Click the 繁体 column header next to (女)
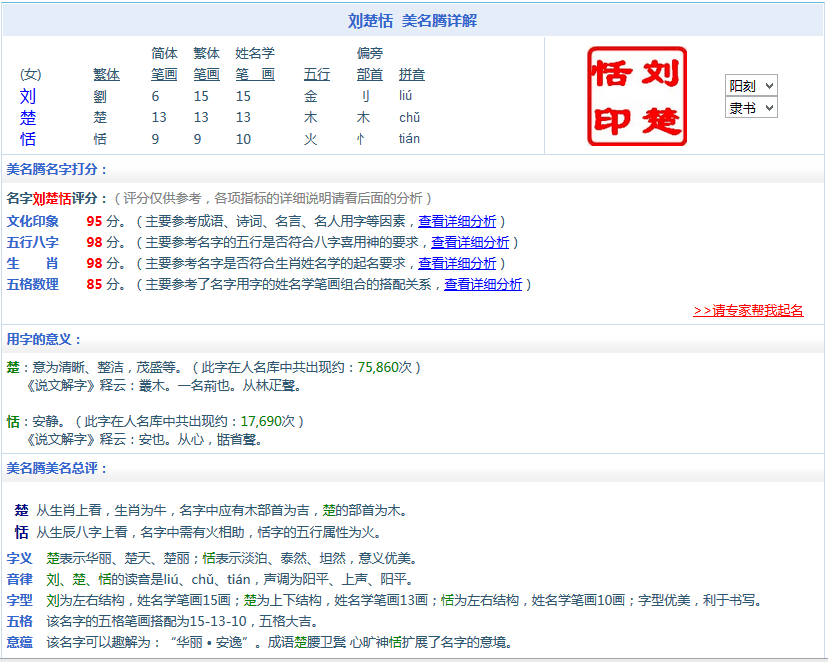This screenshot has height=662, width=828. click(x=106, y=74)
